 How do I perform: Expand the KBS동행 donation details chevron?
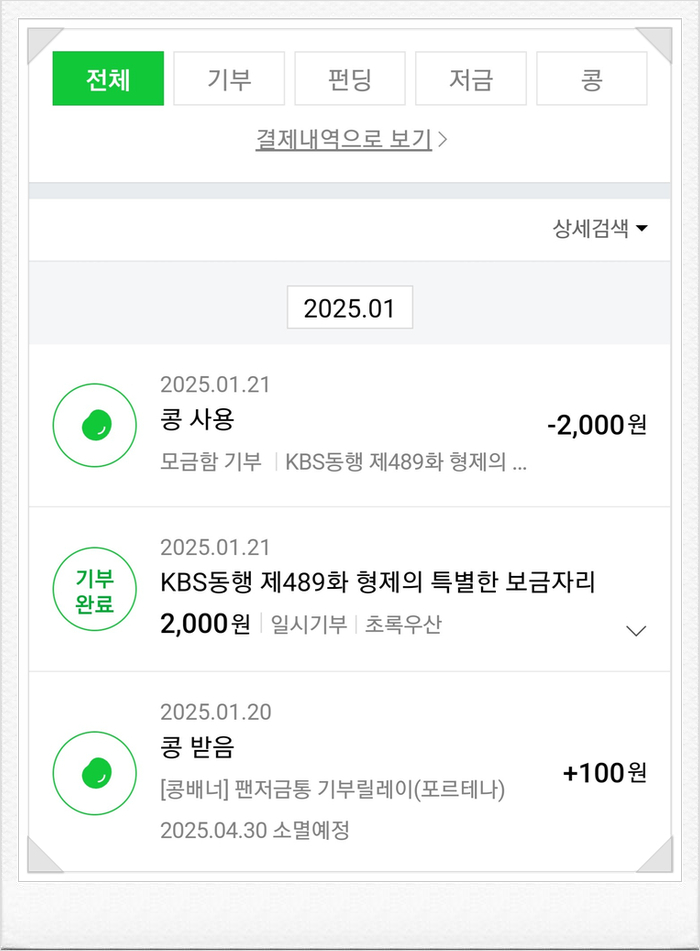(635, 630)
